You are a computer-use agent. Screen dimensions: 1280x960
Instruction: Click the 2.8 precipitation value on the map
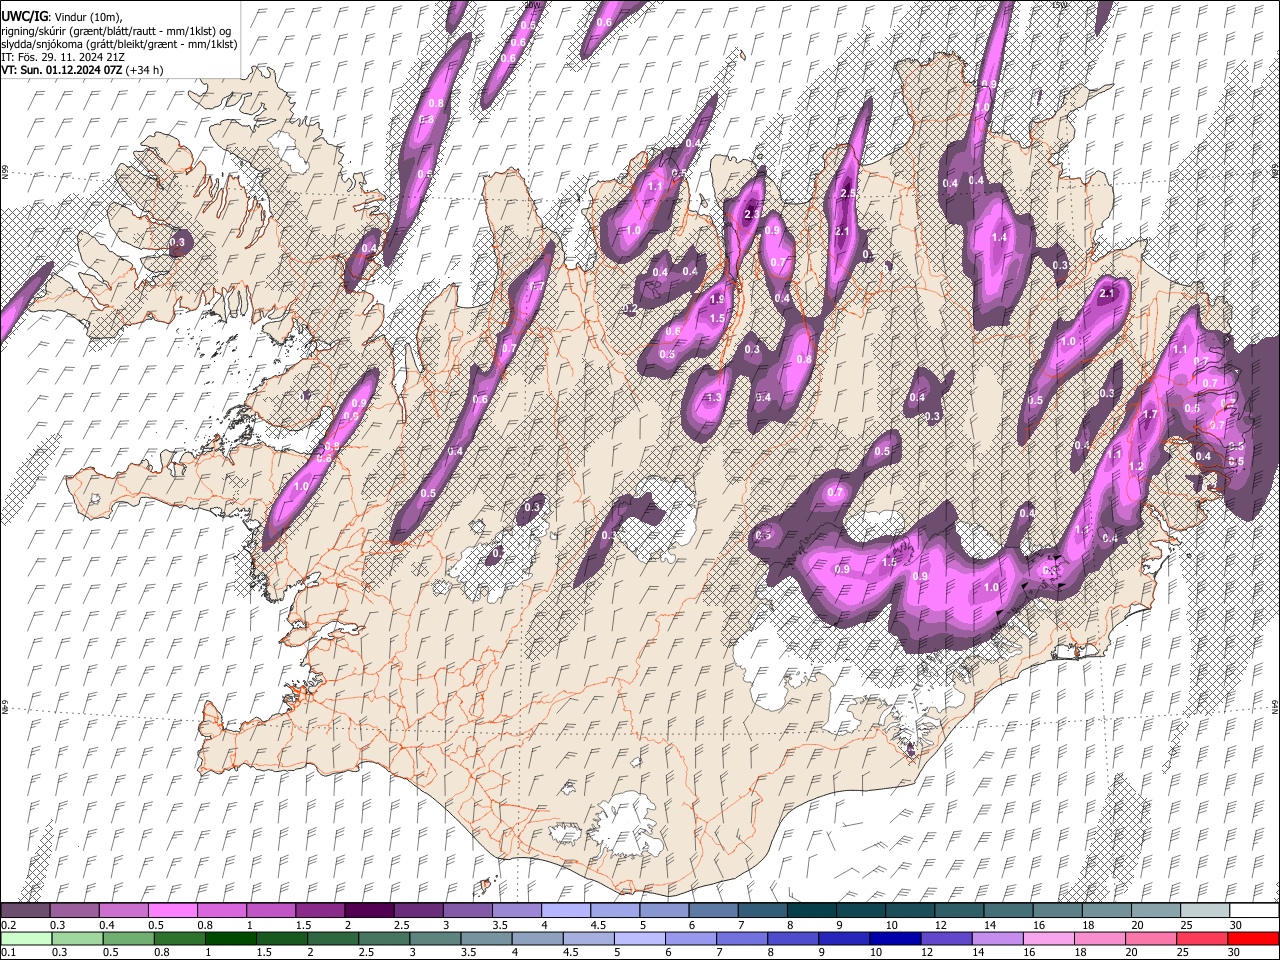[x=848, y=193]
